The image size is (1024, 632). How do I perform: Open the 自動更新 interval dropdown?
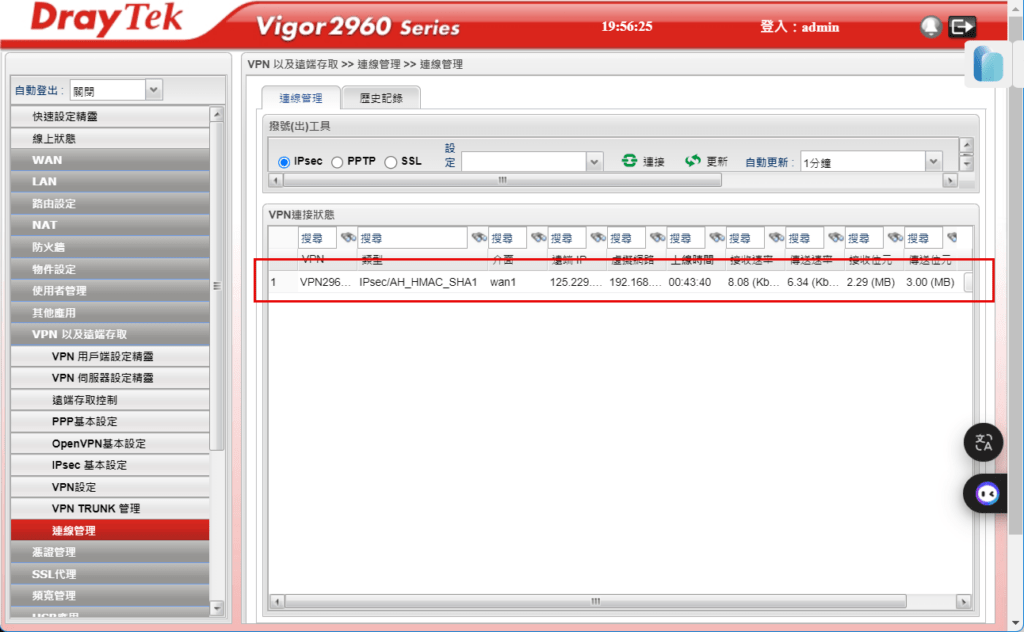(x=871, y=161)
